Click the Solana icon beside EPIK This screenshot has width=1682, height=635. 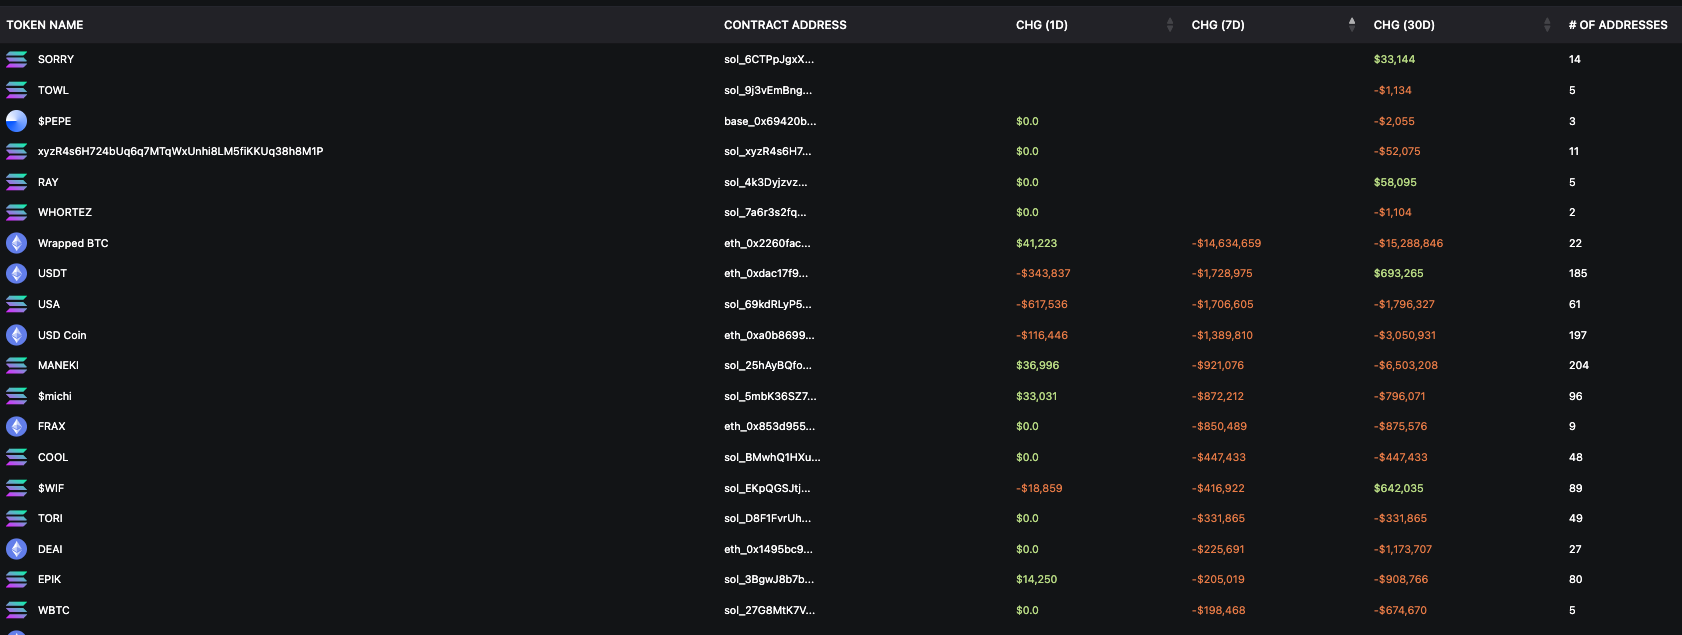click(17, 580)
